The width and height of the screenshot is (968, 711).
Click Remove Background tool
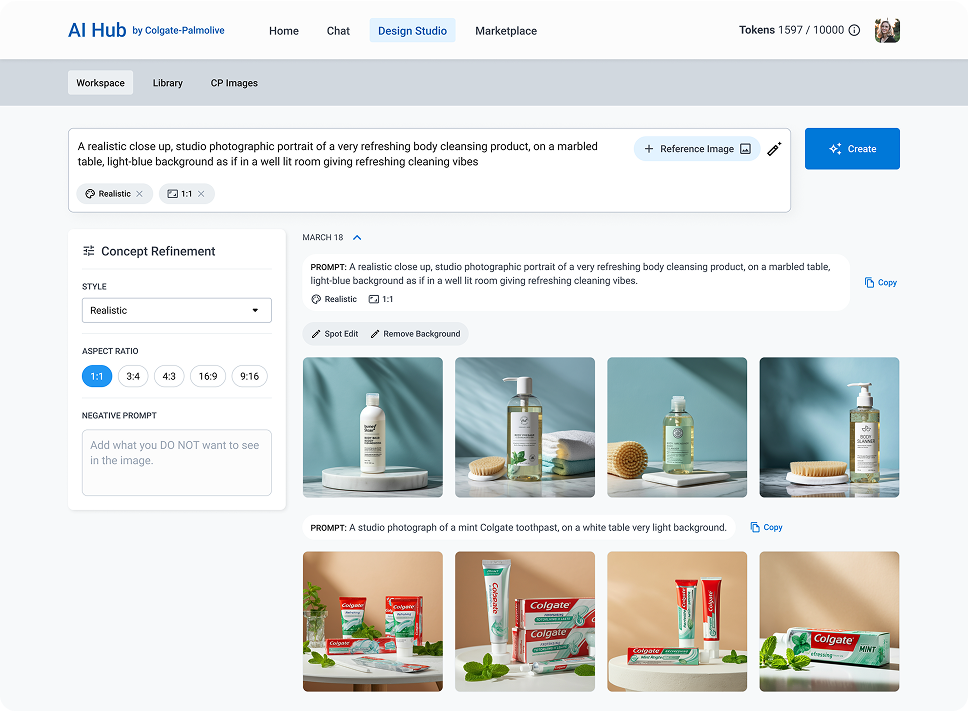(x=415, y=334)
